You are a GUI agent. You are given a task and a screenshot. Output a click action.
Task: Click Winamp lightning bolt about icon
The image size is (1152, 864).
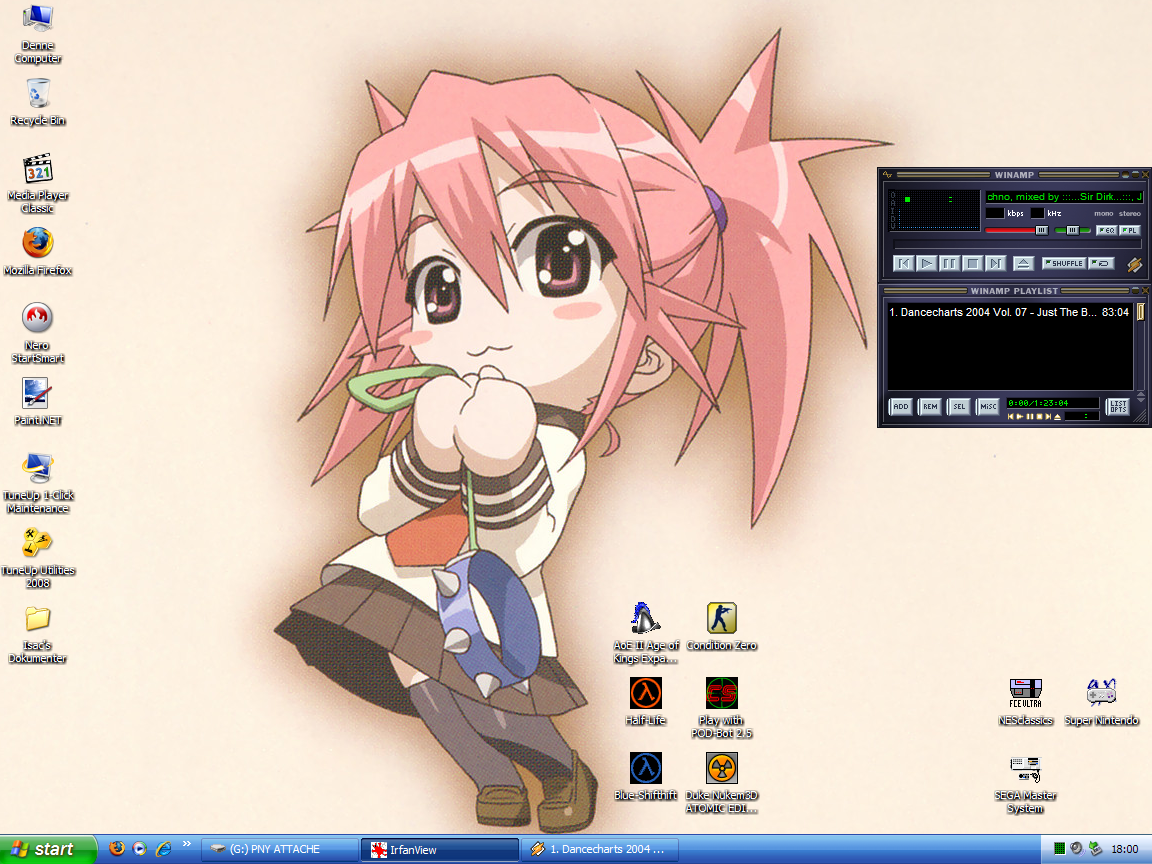[x=1134, y=264]
